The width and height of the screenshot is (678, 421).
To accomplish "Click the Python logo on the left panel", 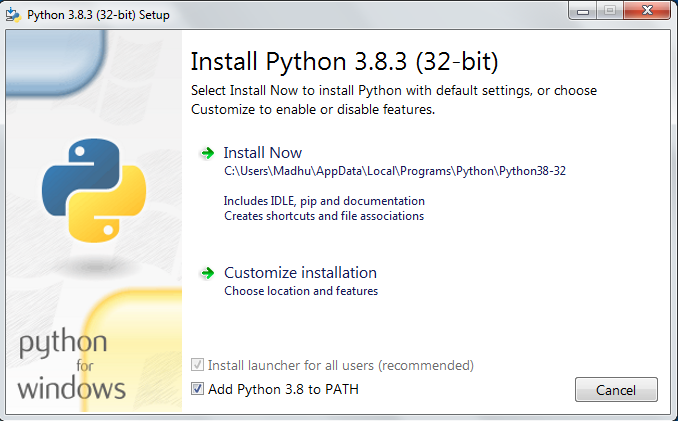I will coord(94,190).
